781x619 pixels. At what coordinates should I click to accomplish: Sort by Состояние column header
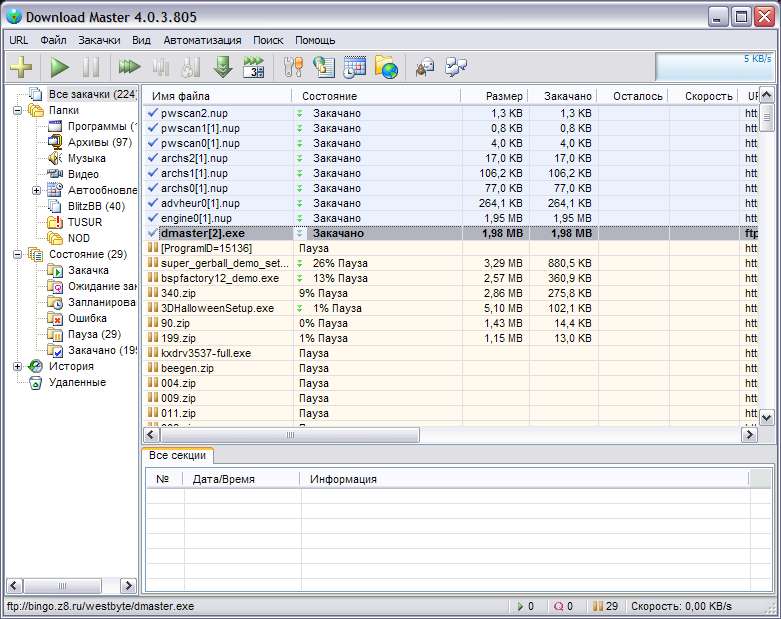tap(376, 96)
